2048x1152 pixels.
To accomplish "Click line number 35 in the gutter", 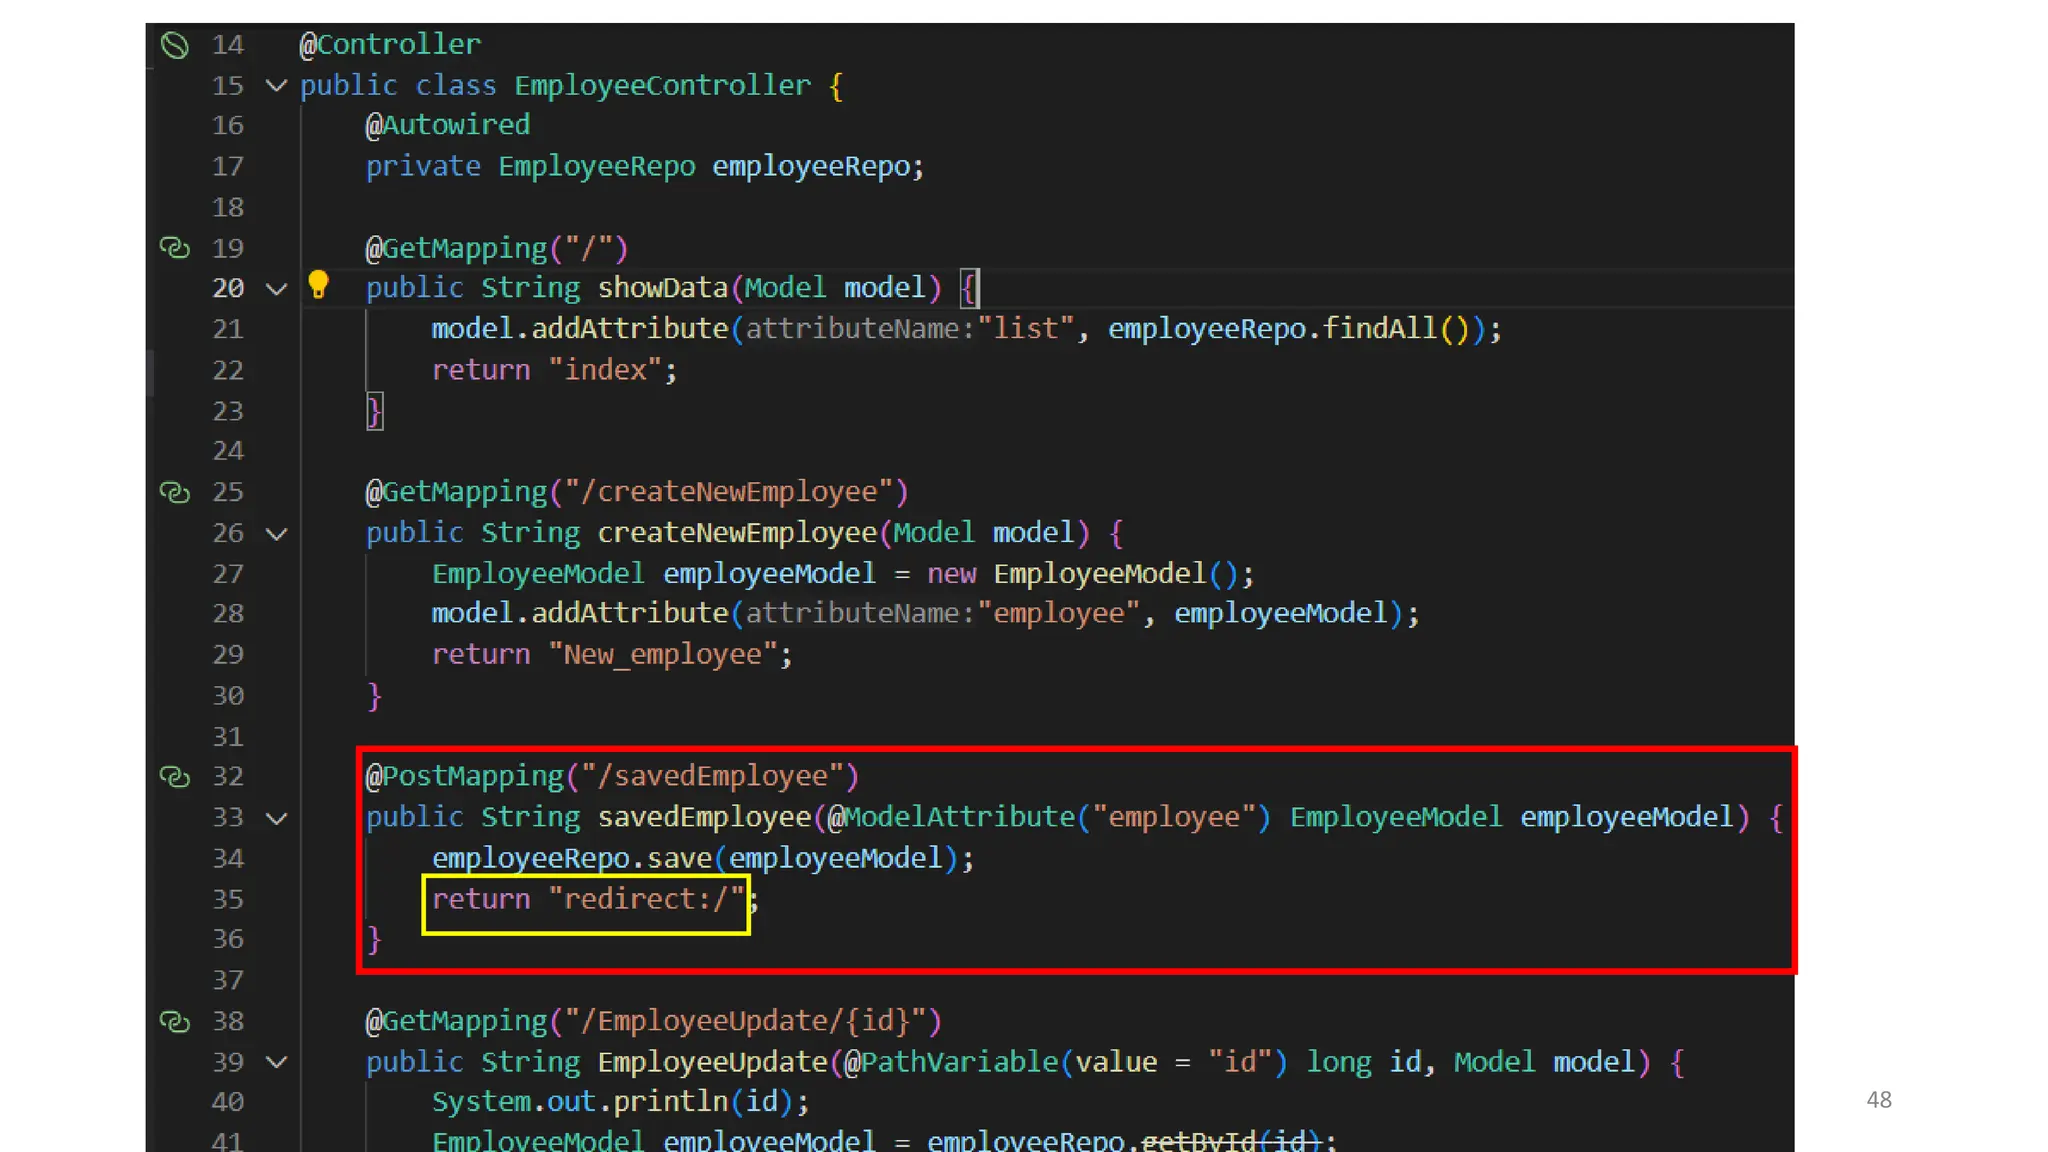I will coord(228,899).
